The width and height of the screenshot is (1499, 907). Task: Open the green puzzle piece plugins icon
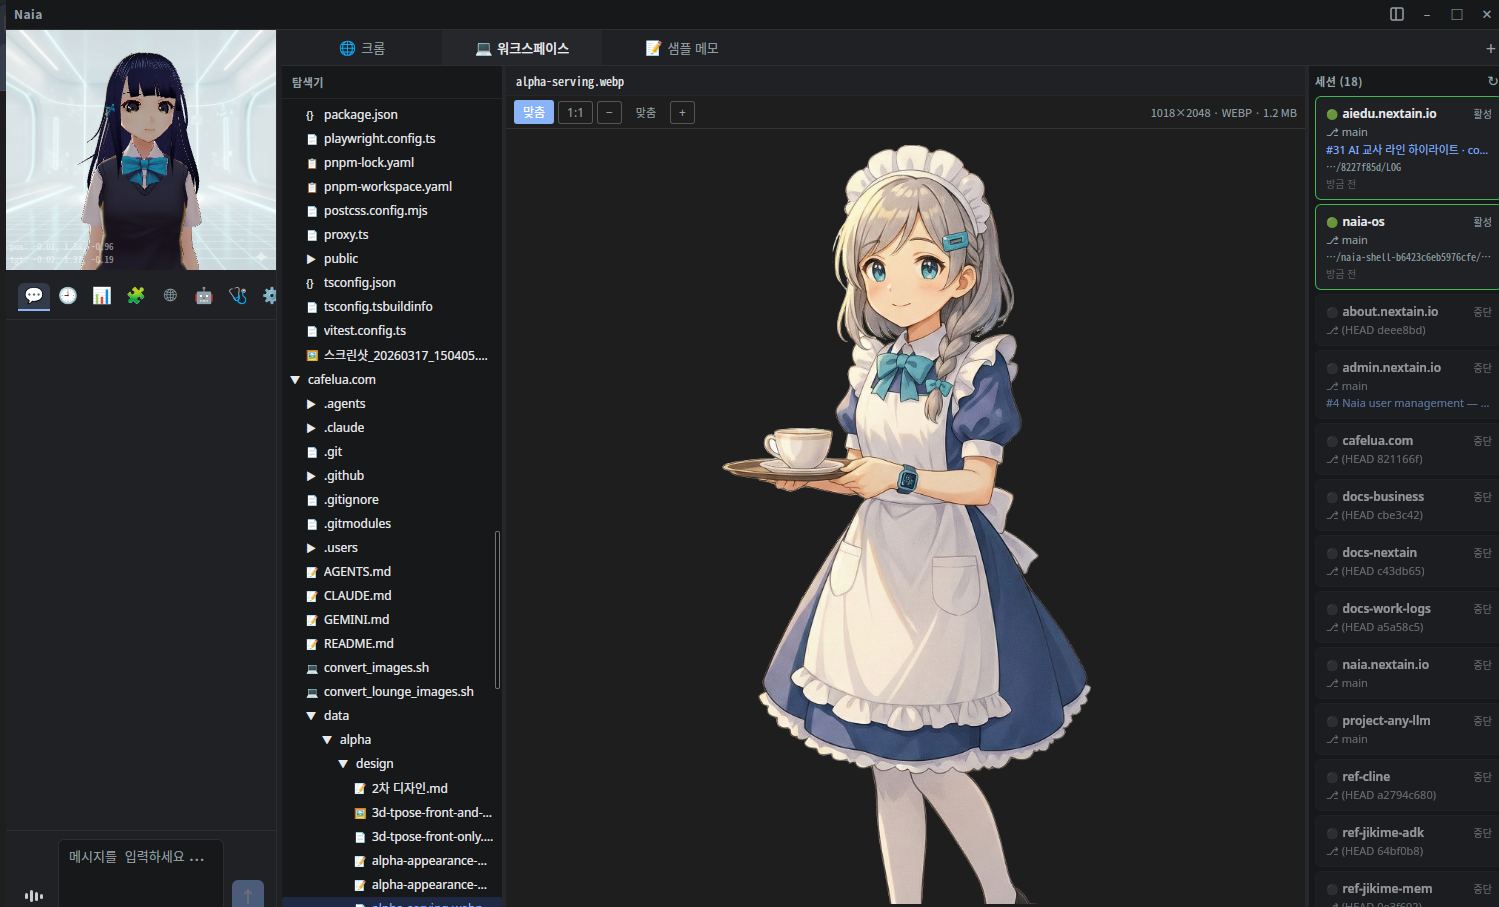pyautogui.click(x=136, y=296)
